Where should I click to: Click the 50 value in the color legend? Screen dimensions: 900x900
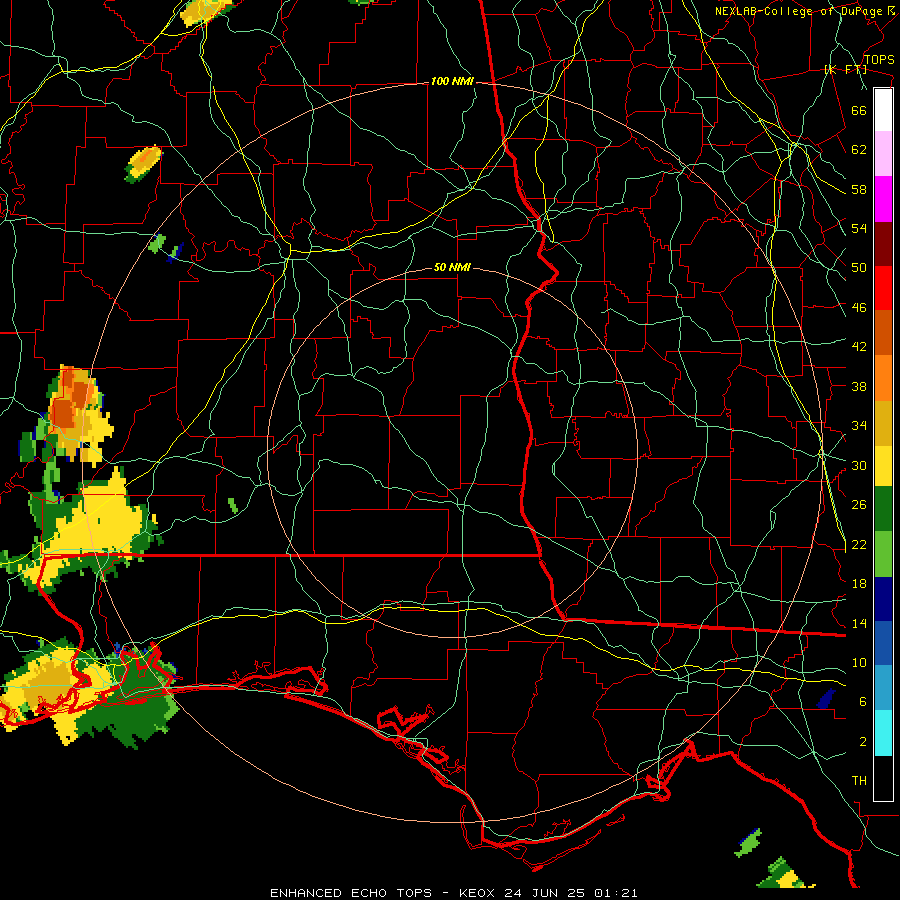coord(859,268)
